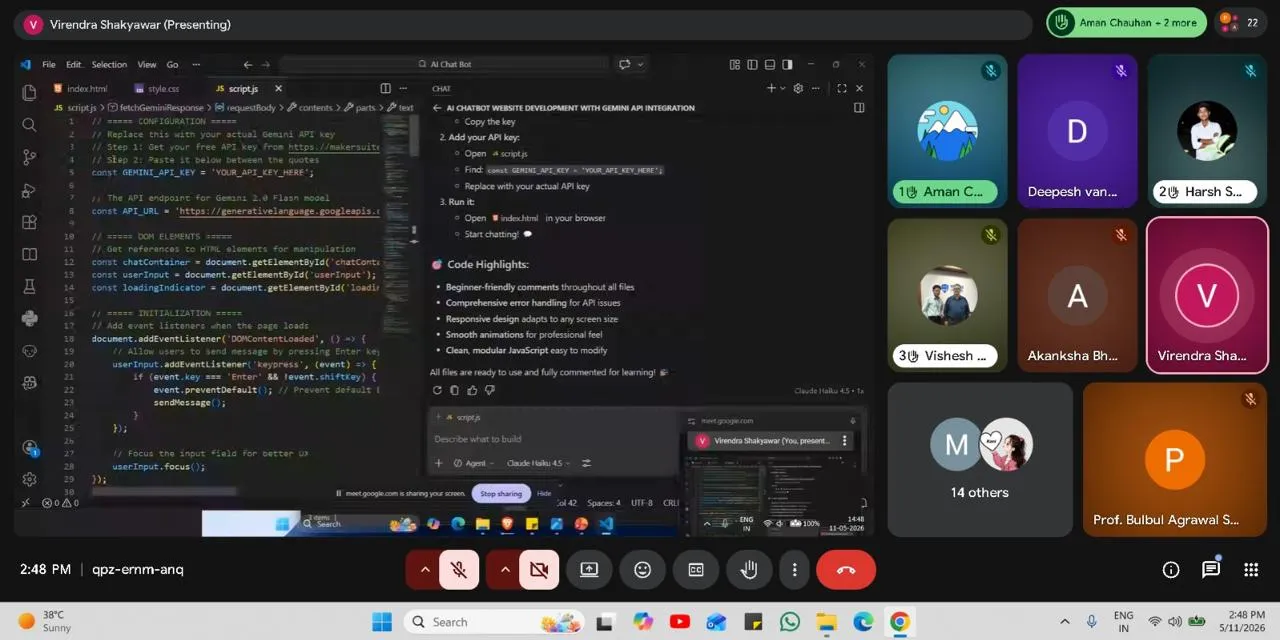The image size is (1280, 640).
Task: Go back with the chat title arrow
Action: tap(437, 108)
